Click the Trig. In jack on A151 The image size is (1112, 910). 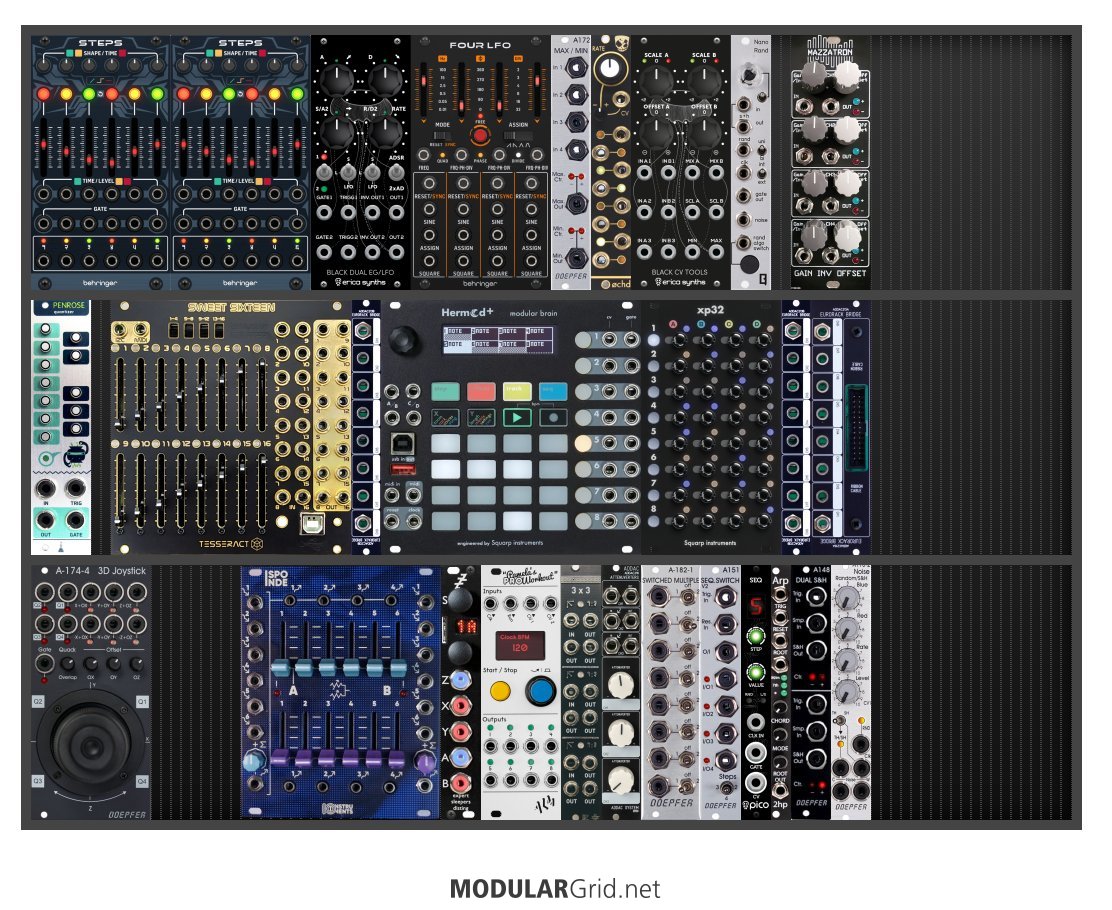pyautogui.click(x=725, y=598)
